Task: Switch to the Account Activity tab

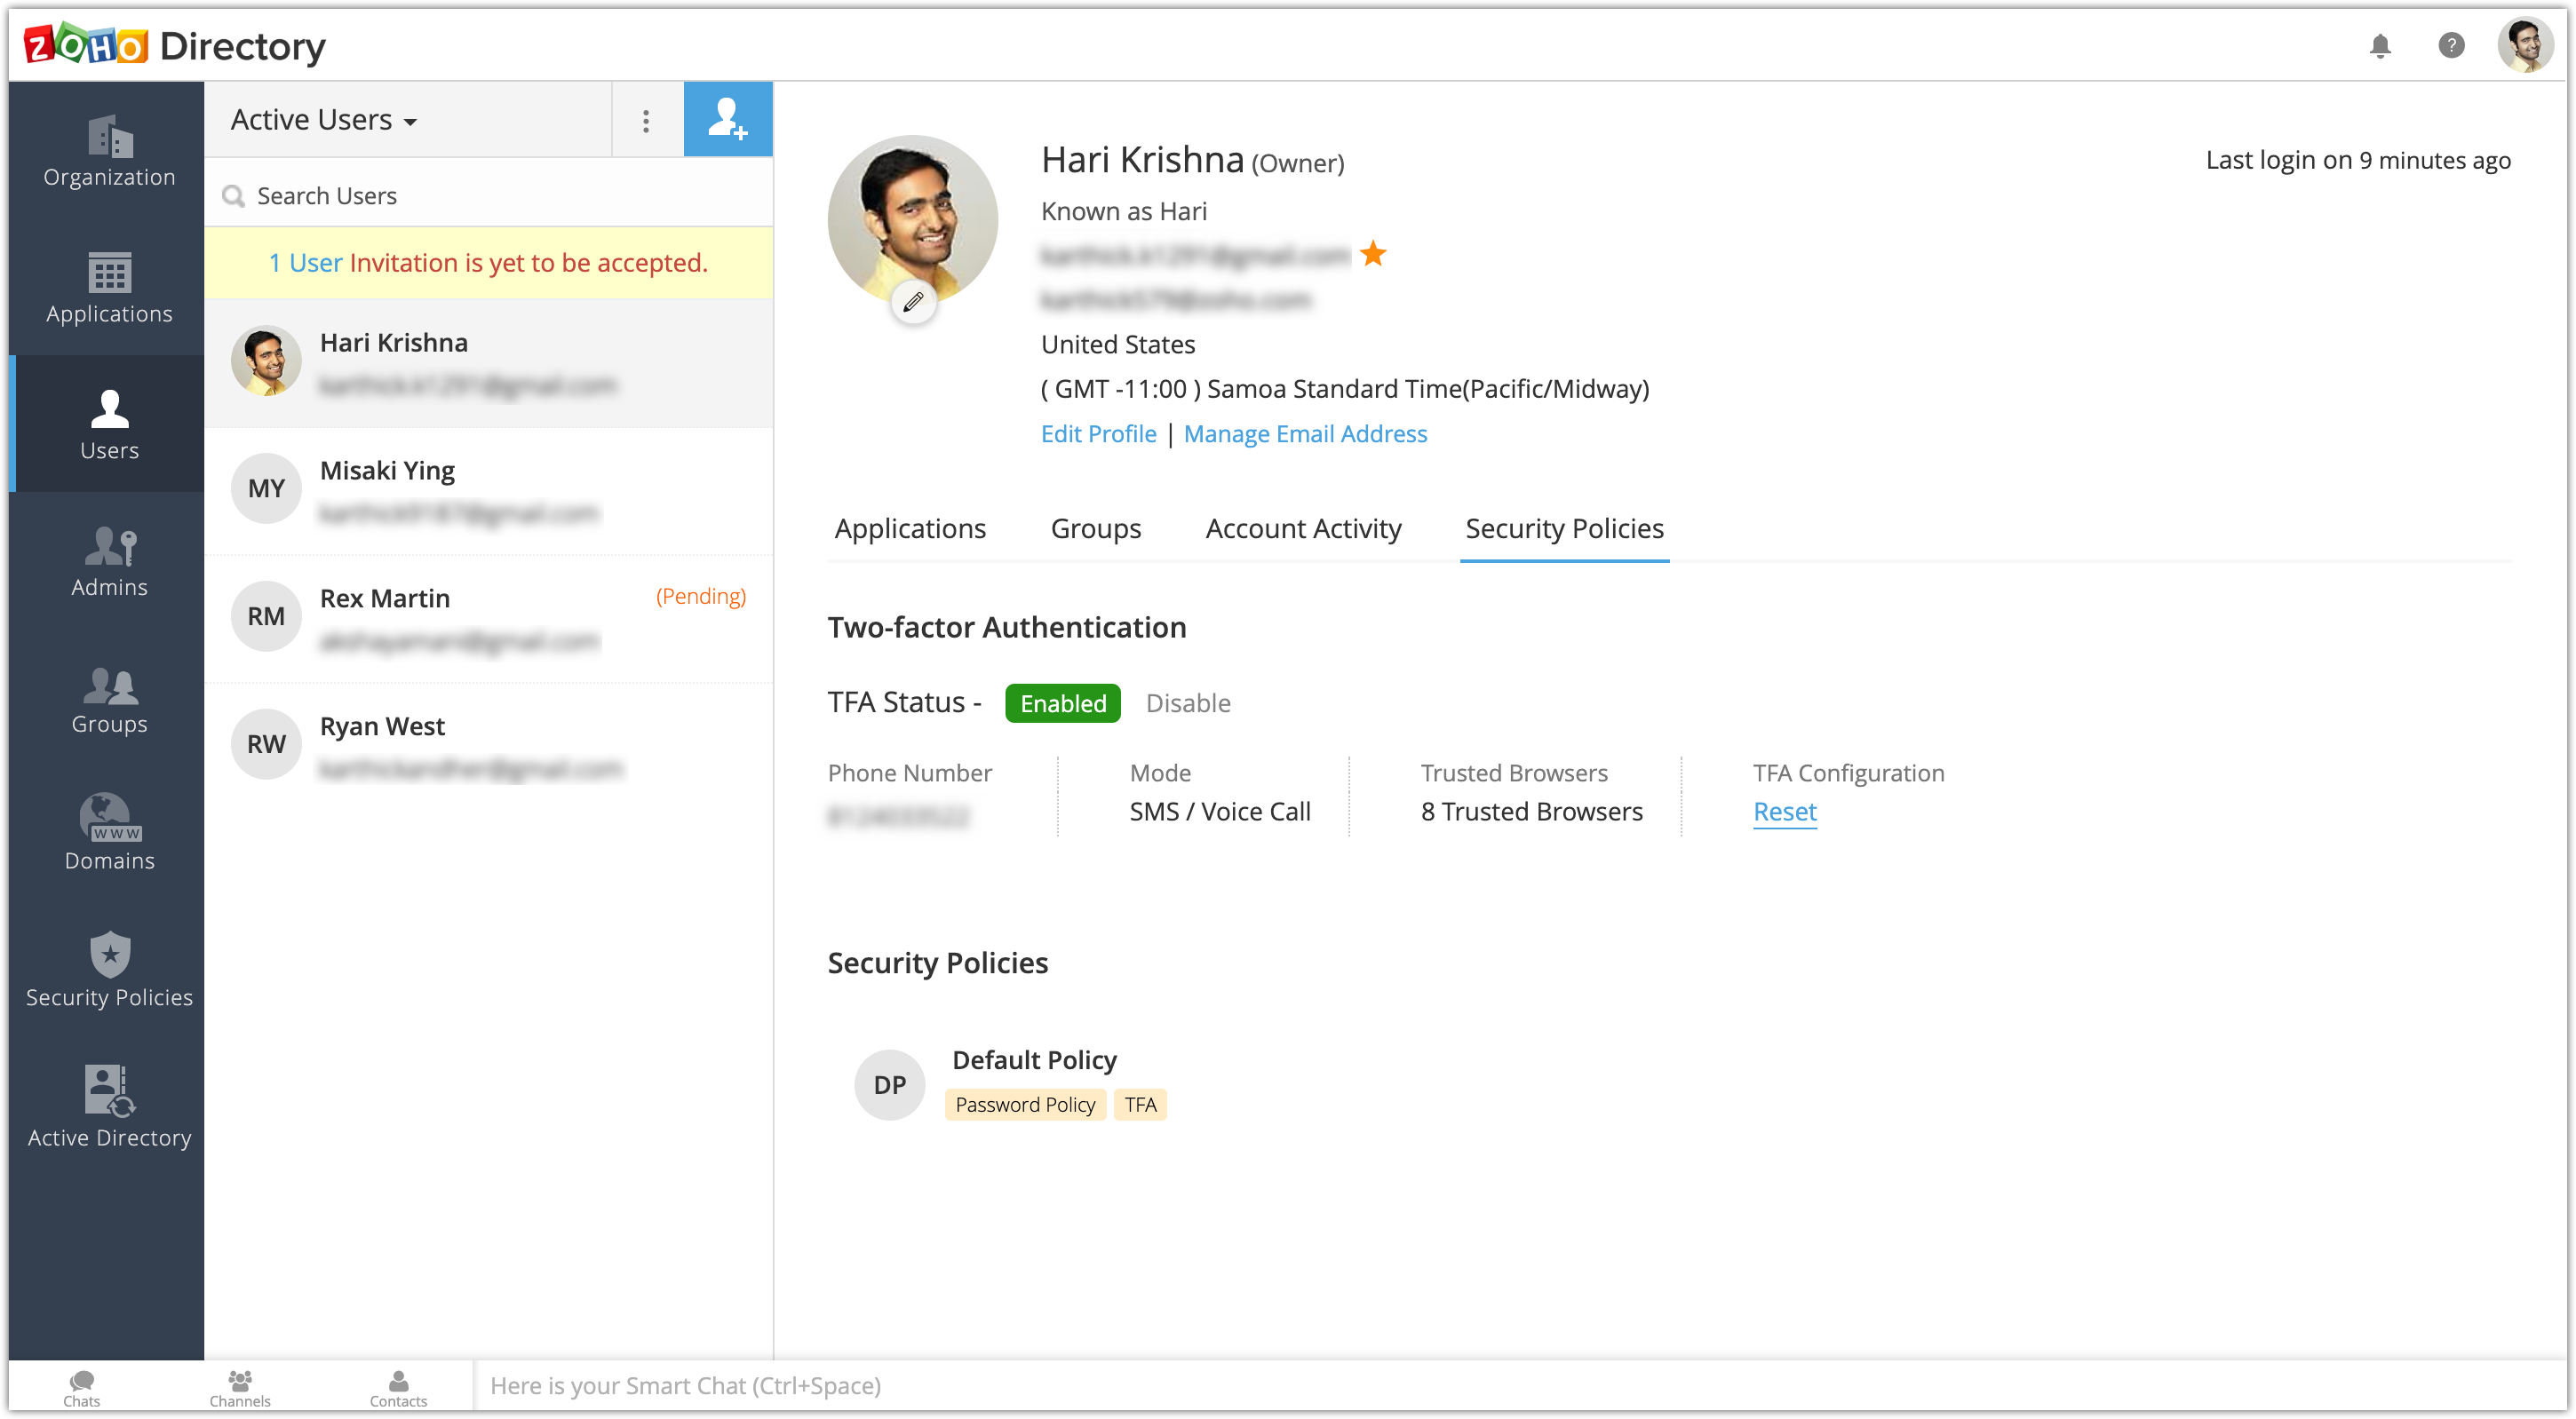Action: (1302, 528)
